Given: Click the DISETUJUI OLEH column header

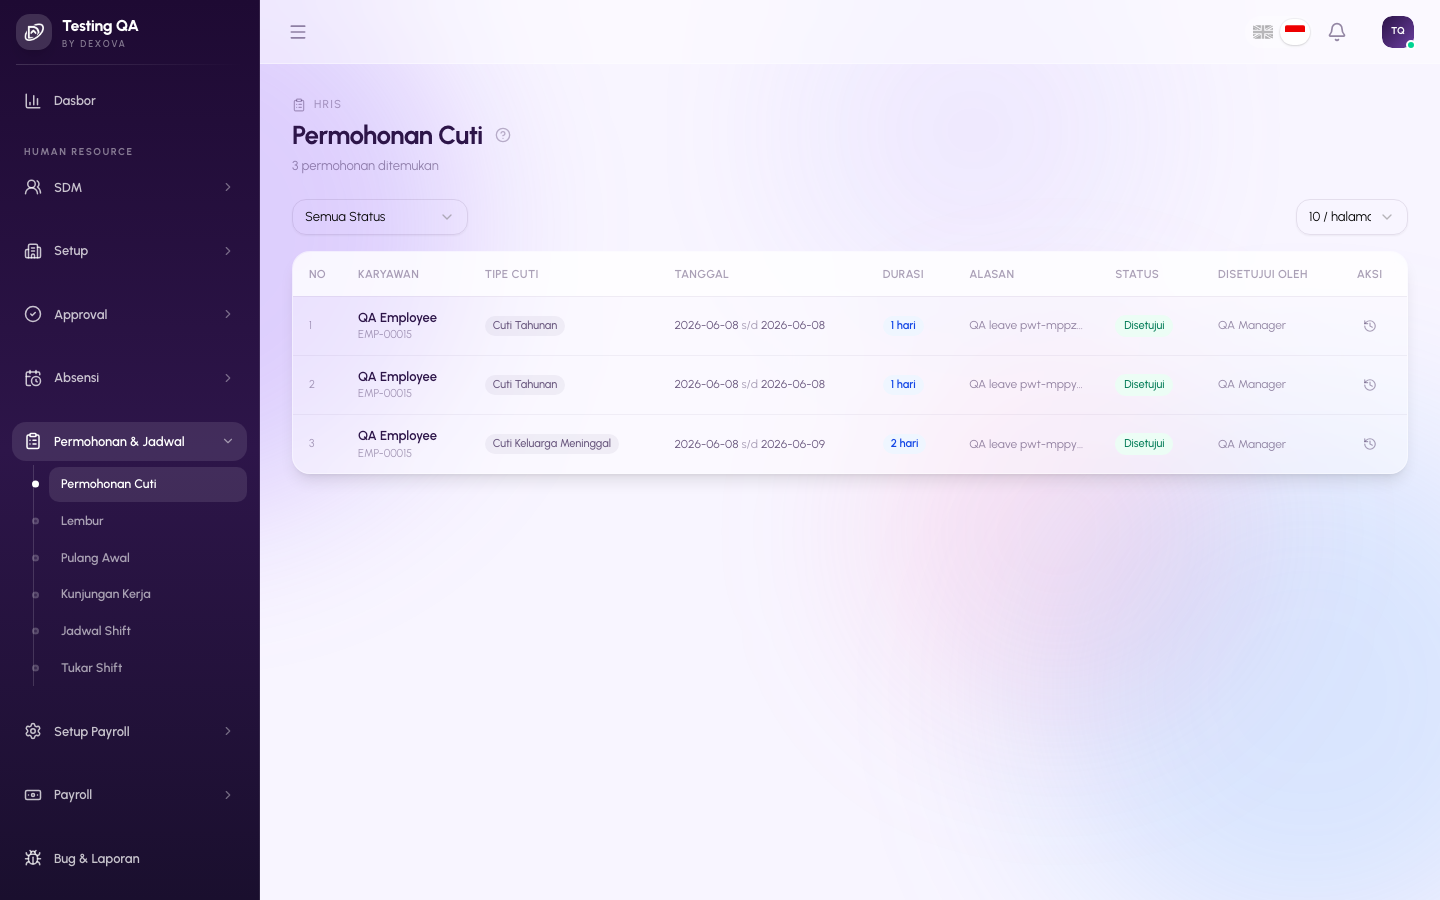Looking at the screenshot, I should point(1262,274).
